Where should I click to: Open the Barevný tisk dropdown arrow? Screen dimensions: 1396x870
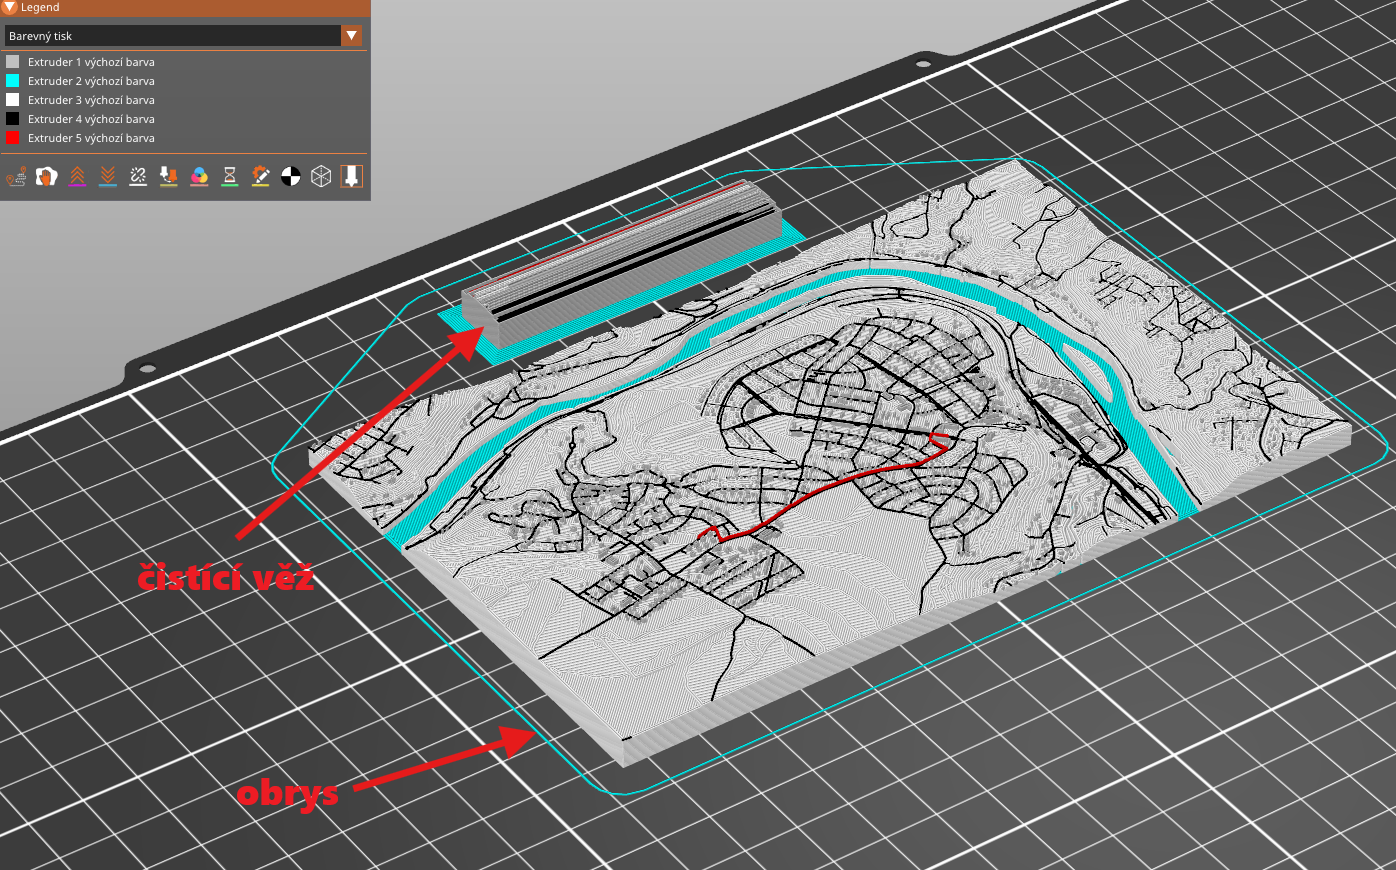coord(351,36)
